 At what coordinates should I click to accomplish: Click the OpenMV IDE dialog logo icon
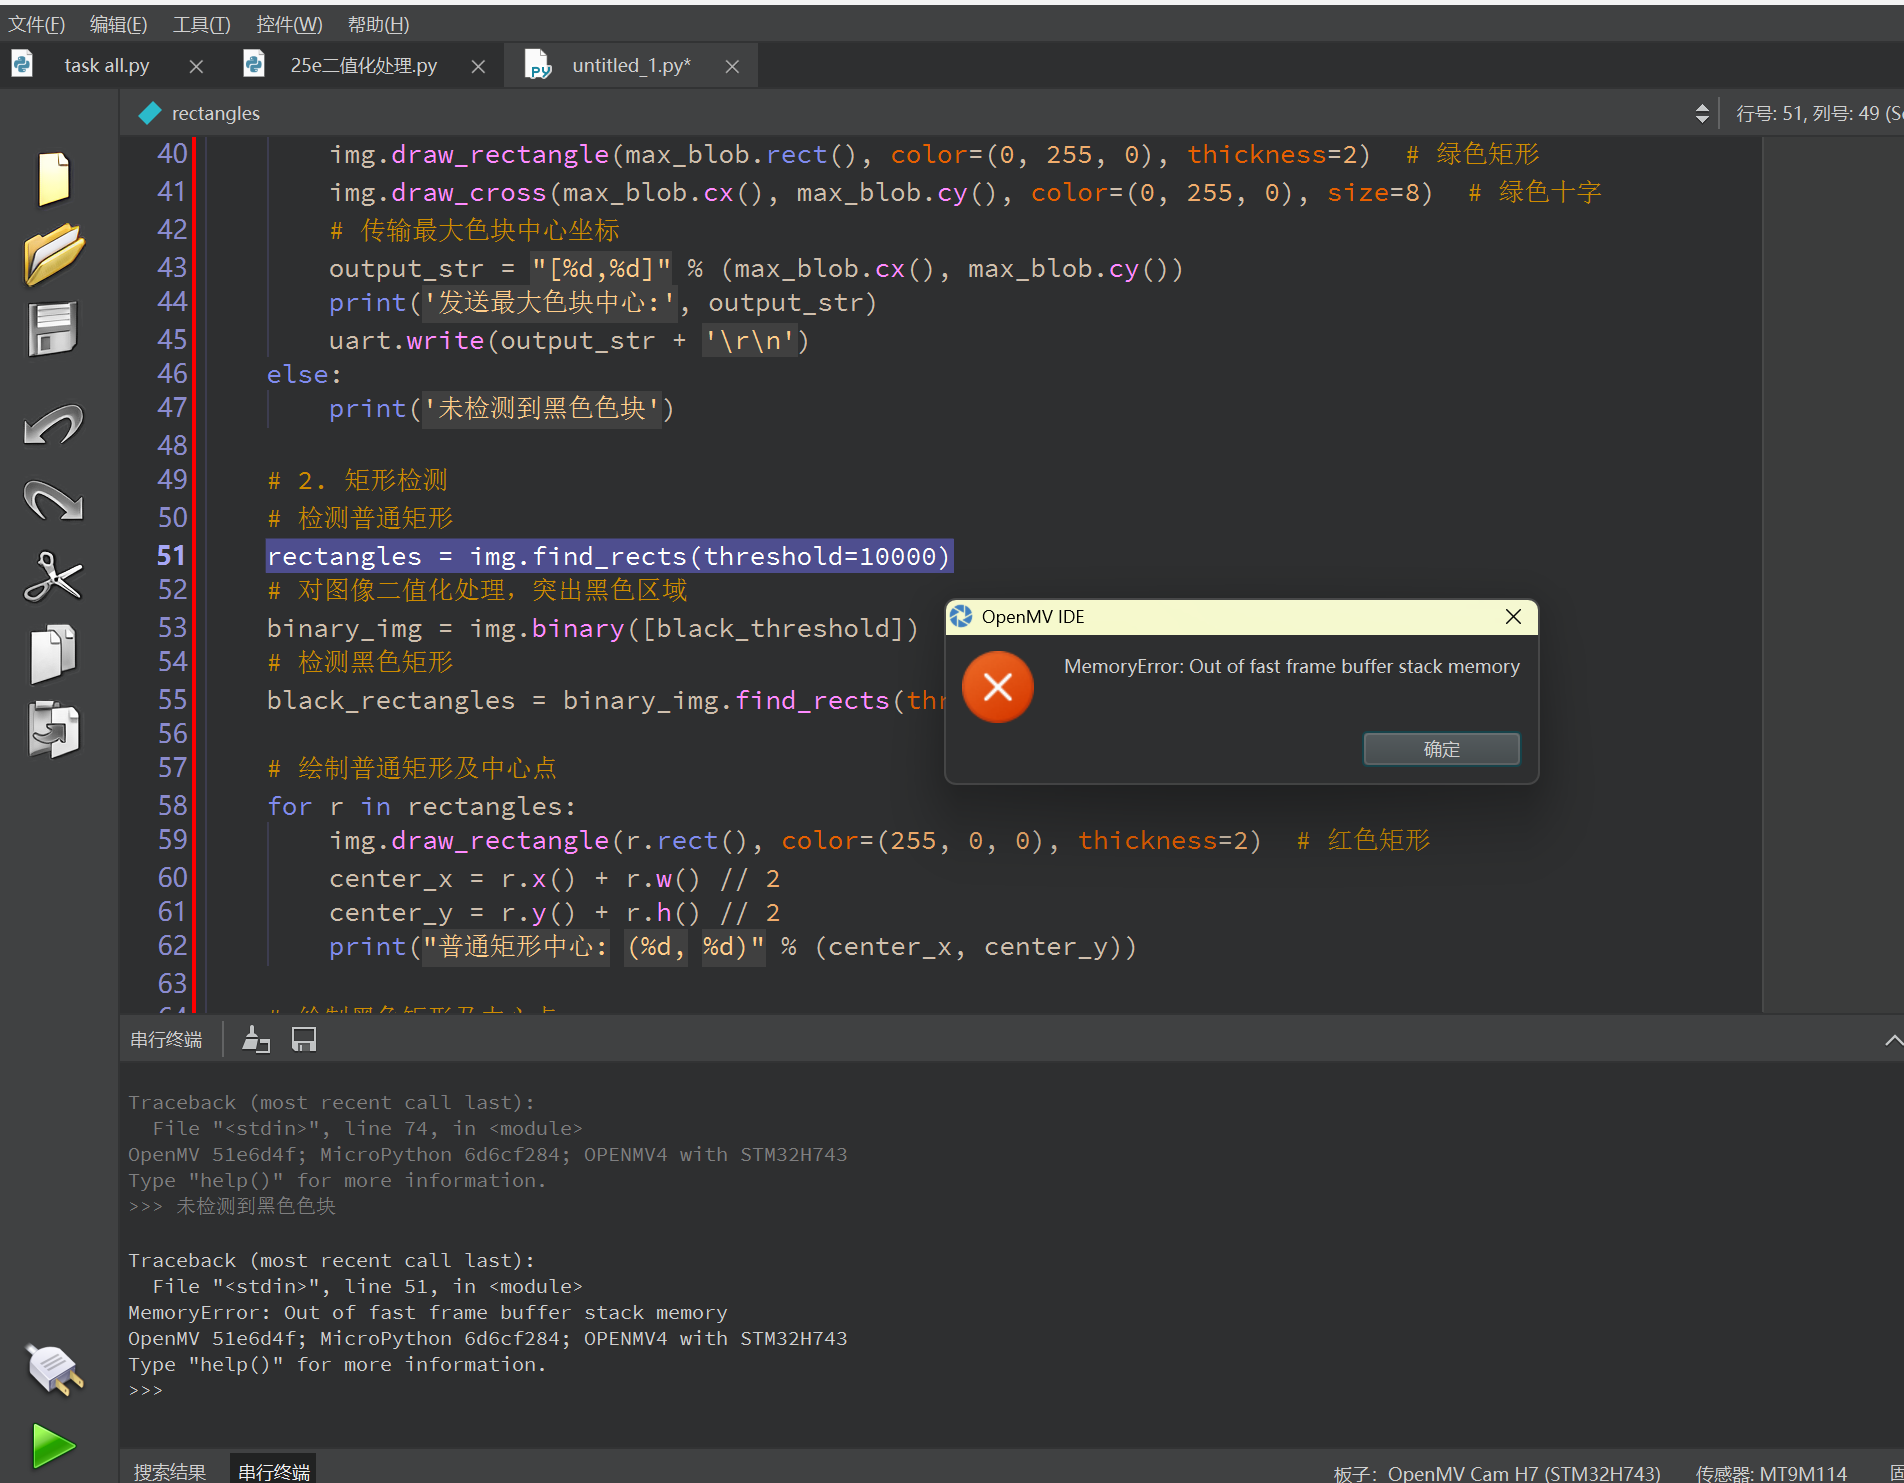pyautogui.click(x=961, y=617)
